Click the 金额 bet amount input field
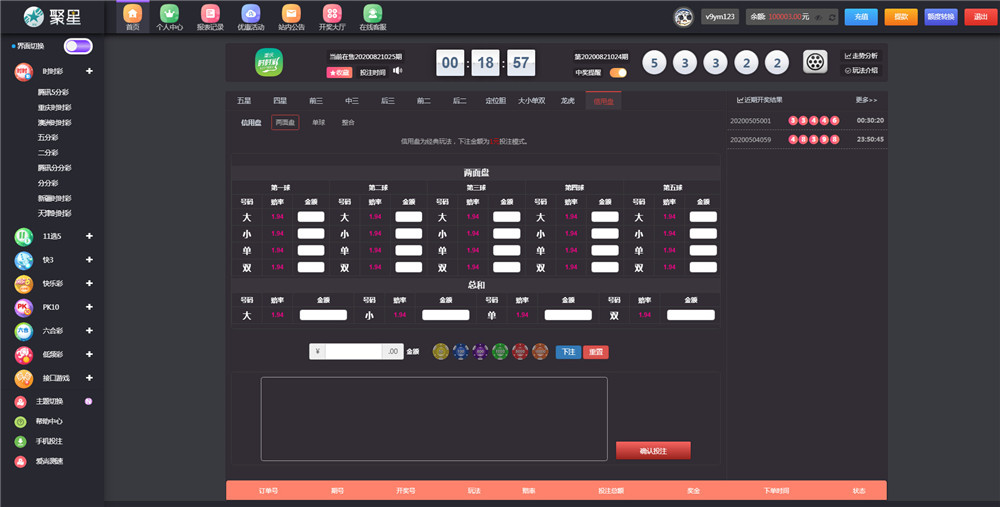This screenshot has width=1000, height=507. coord(354,352)
